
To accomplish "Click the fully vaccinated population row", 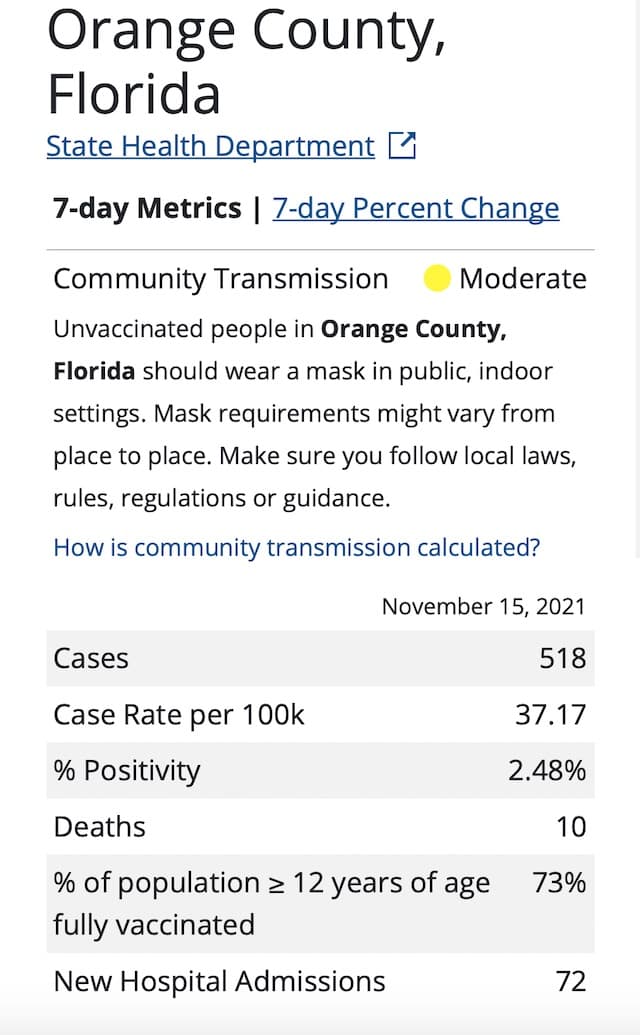I will pyautogui.click(x=320, y=904).
